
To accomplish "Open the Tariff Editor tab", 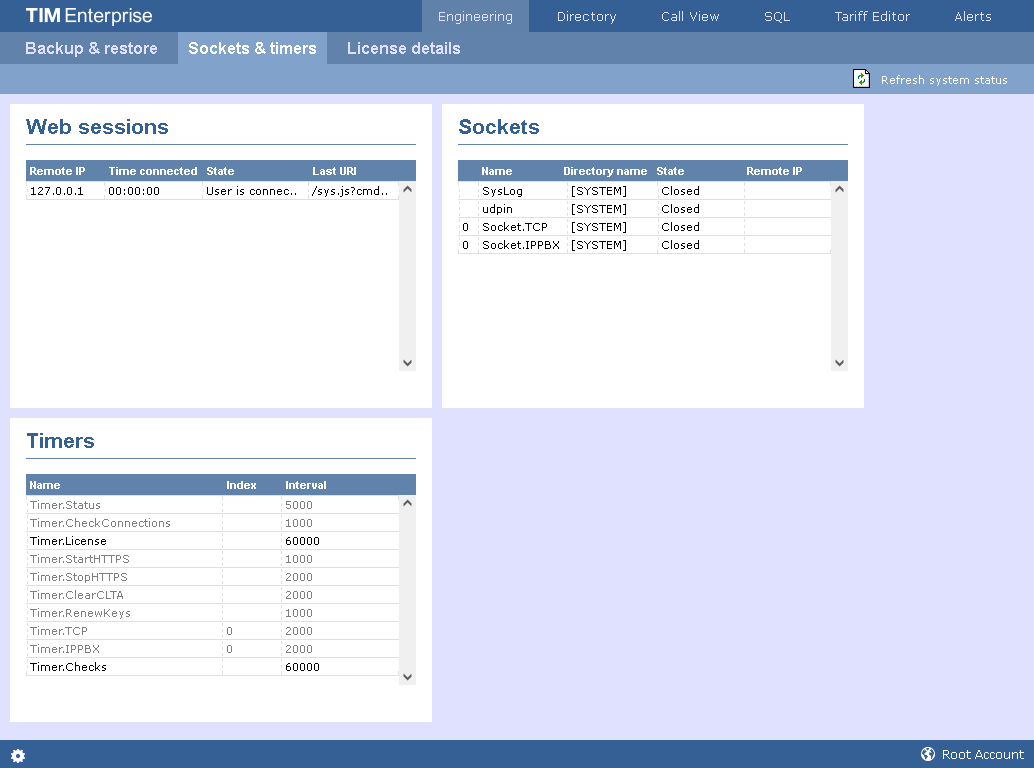I will click(872, 16).
